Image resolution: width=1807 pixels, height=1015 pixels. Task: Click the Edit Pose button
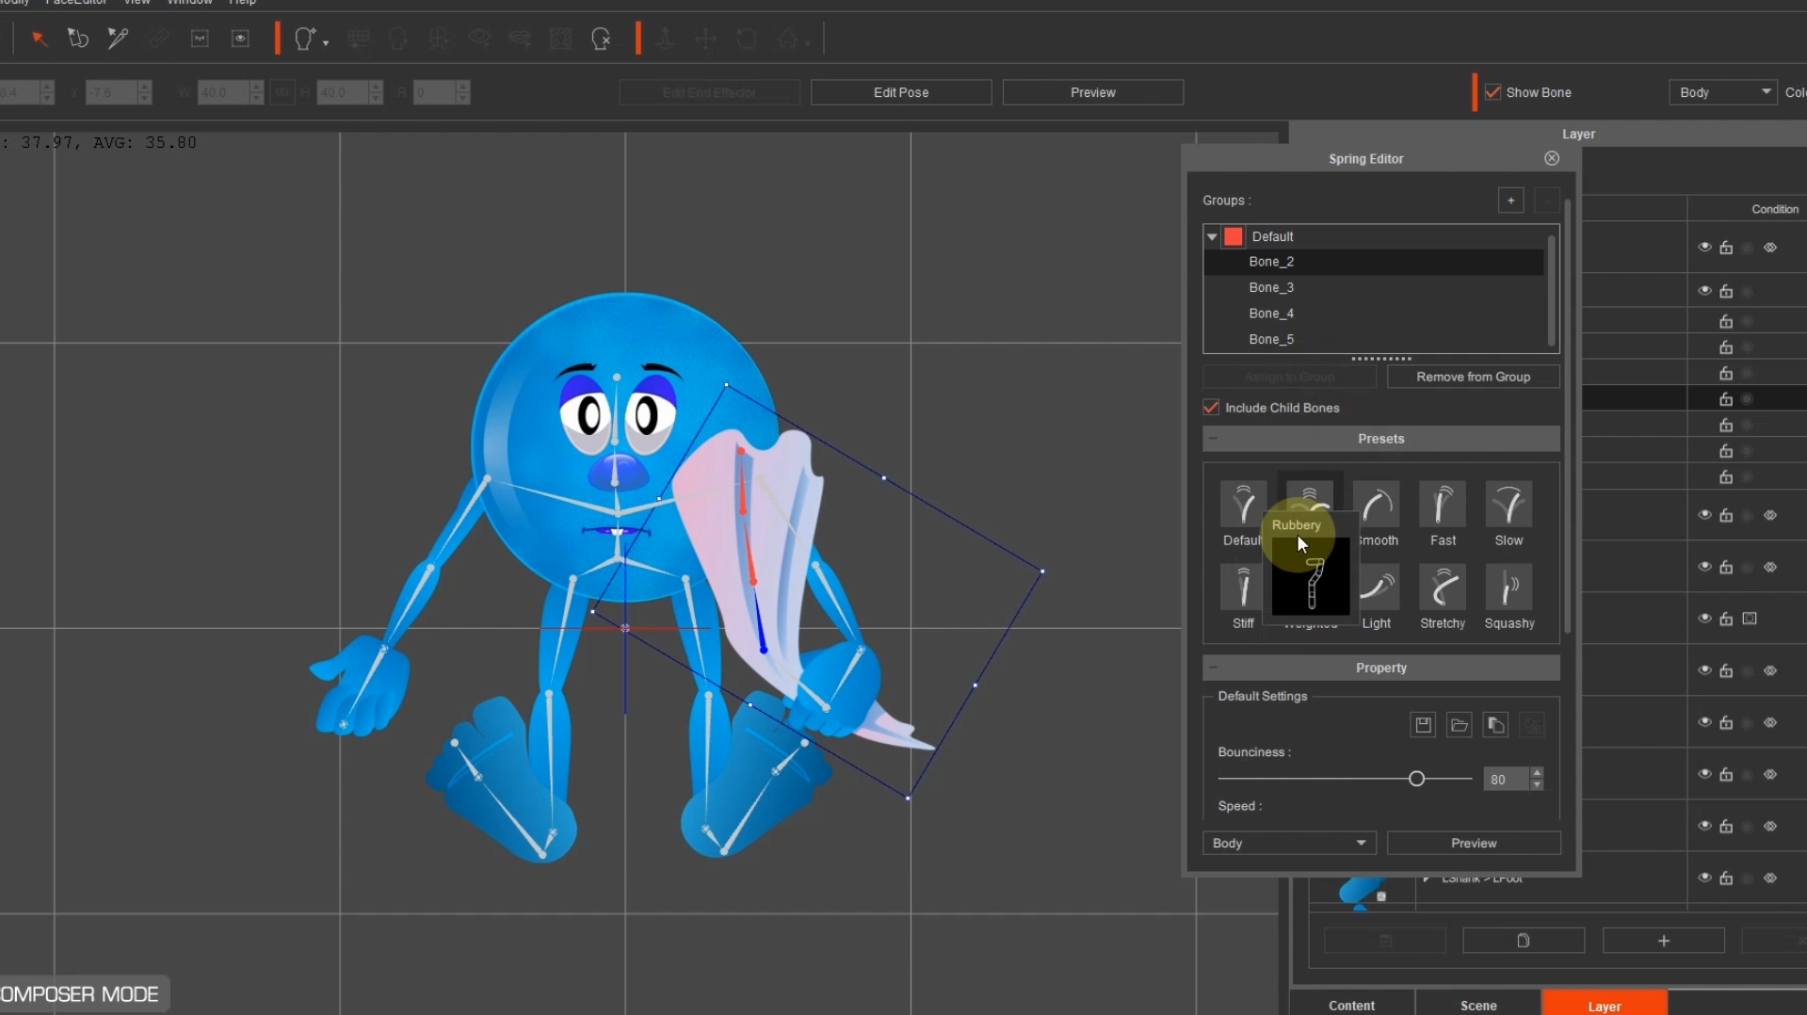click(901, 92)
